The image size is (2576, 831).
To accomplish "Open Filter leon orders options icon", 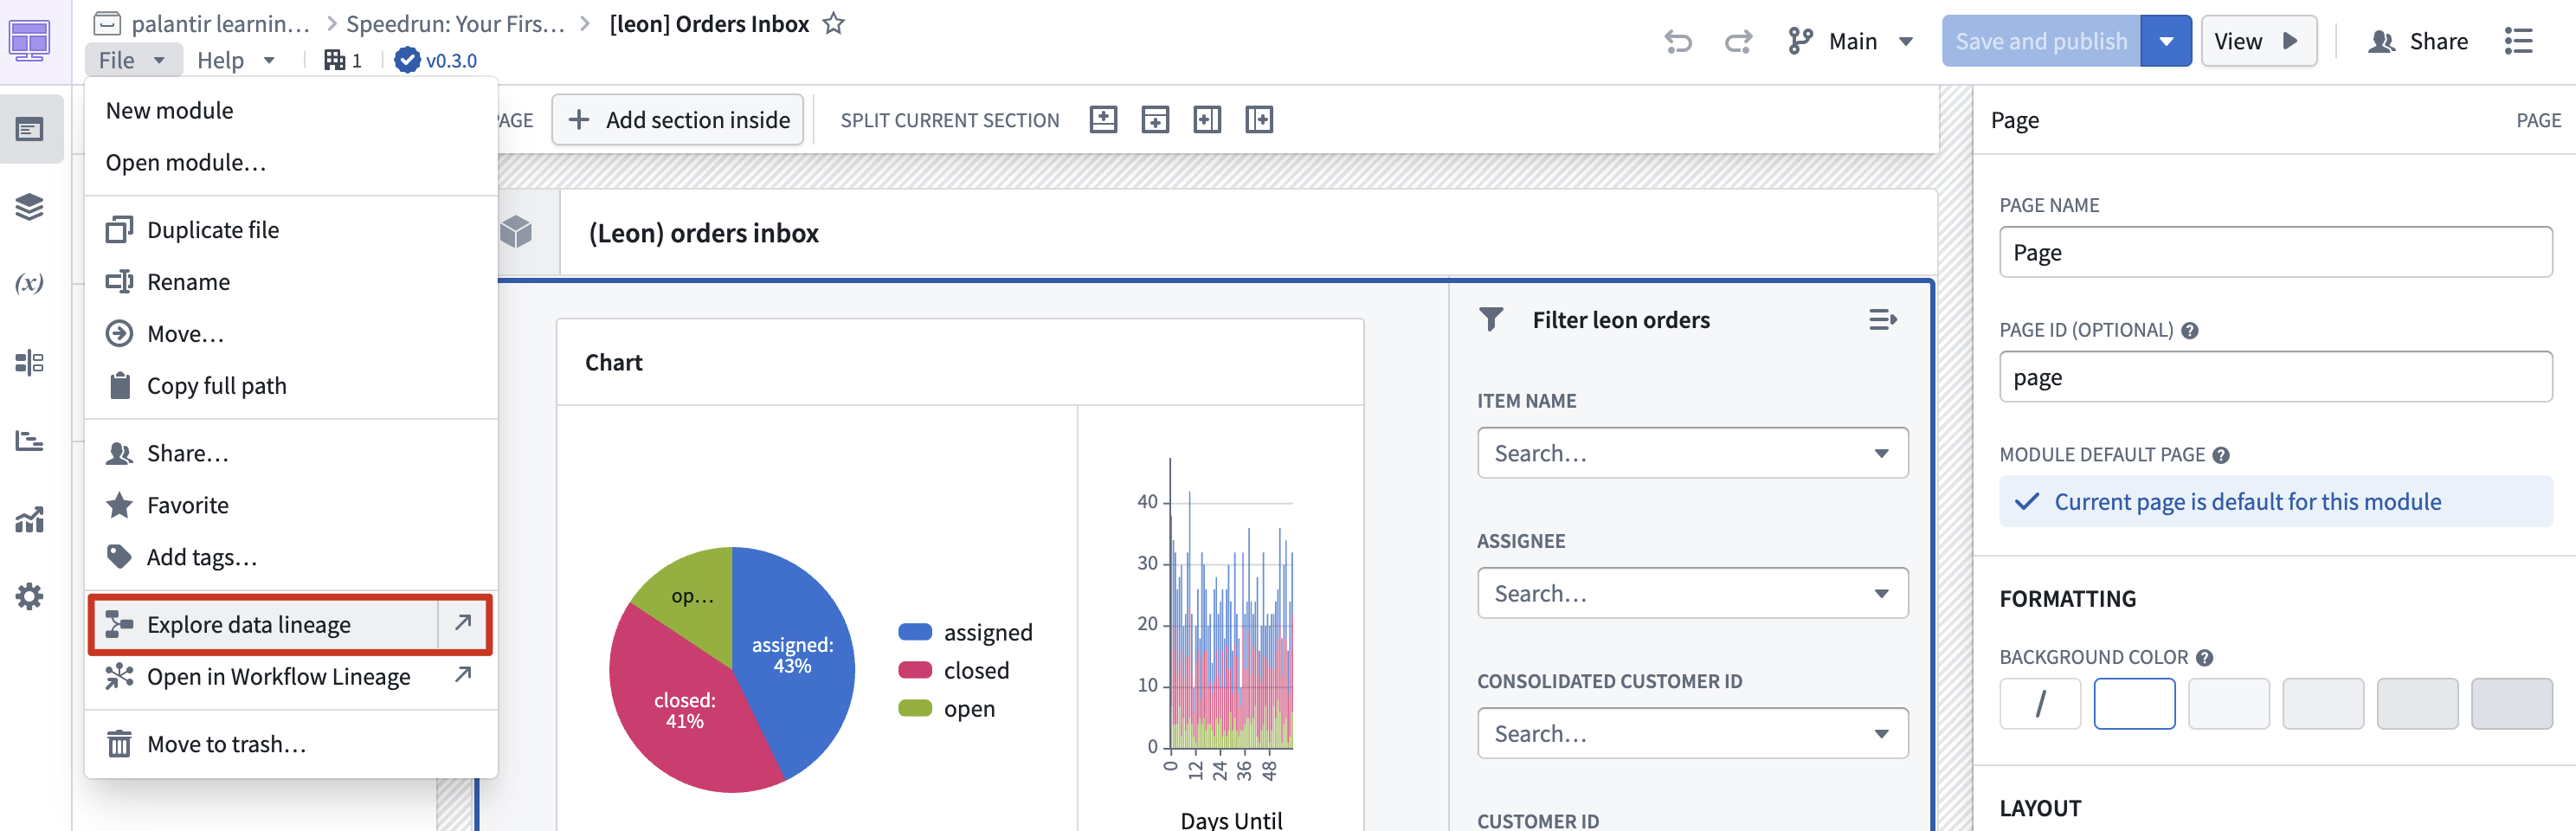I will pyautogui.click(x=1882, y=320).
